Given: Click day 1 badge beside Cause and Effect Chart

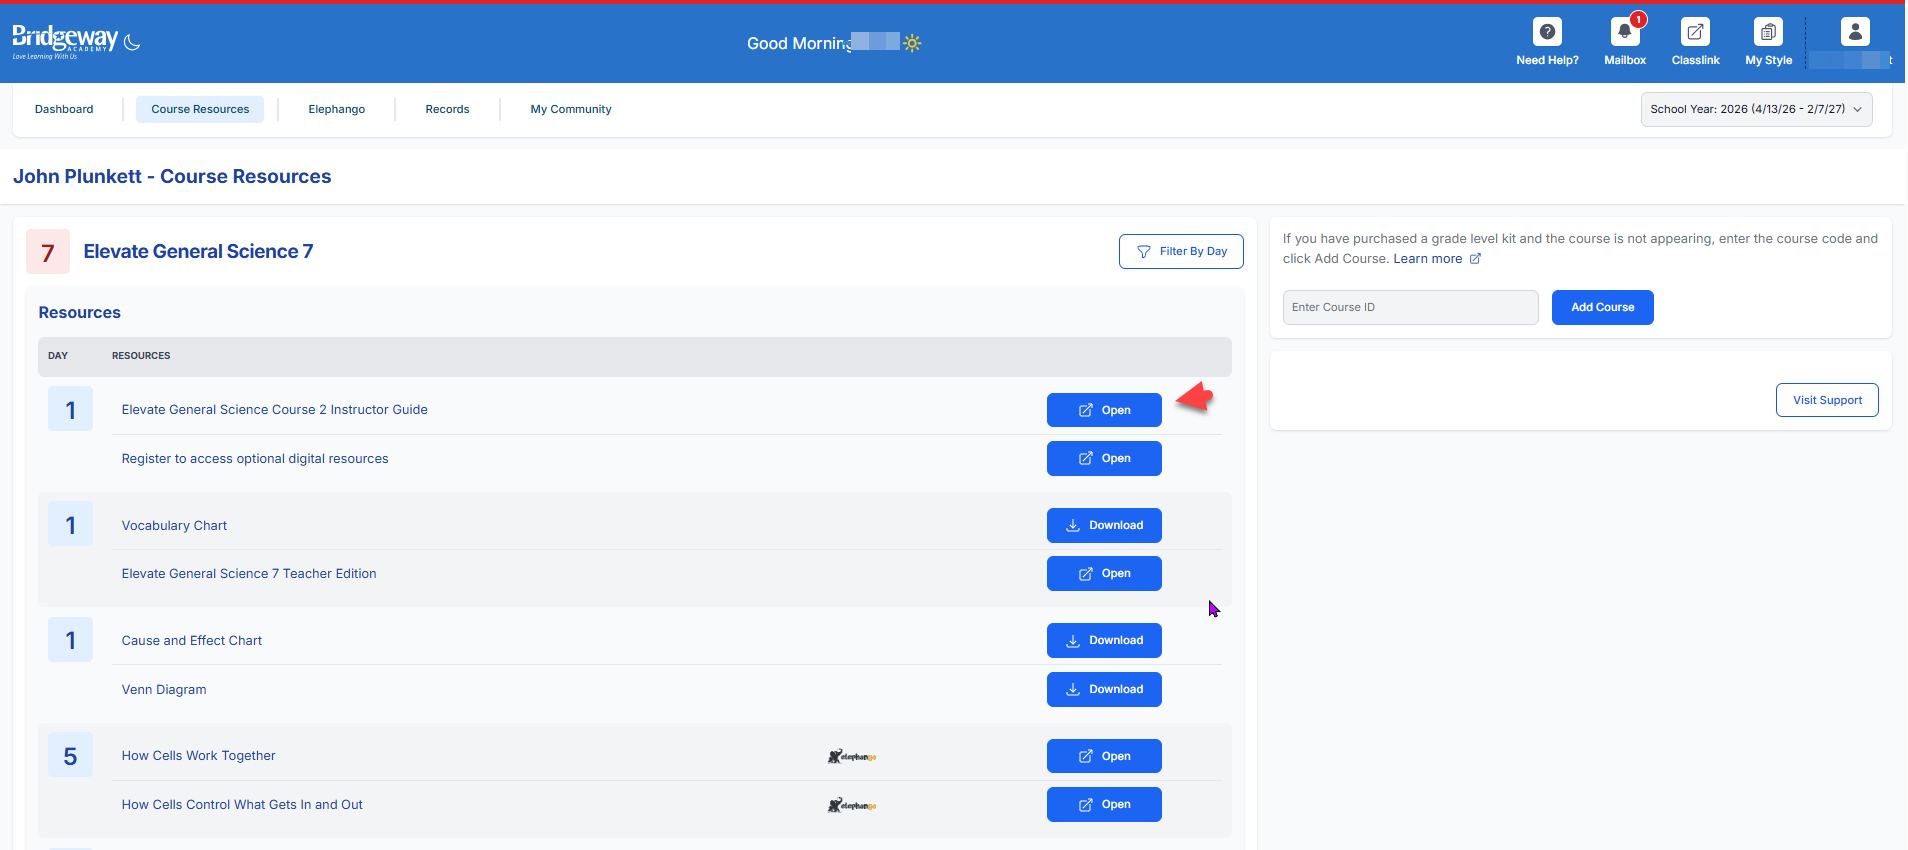Looking at the screenshot, I should pyautogui.click(x=70, y=639).
